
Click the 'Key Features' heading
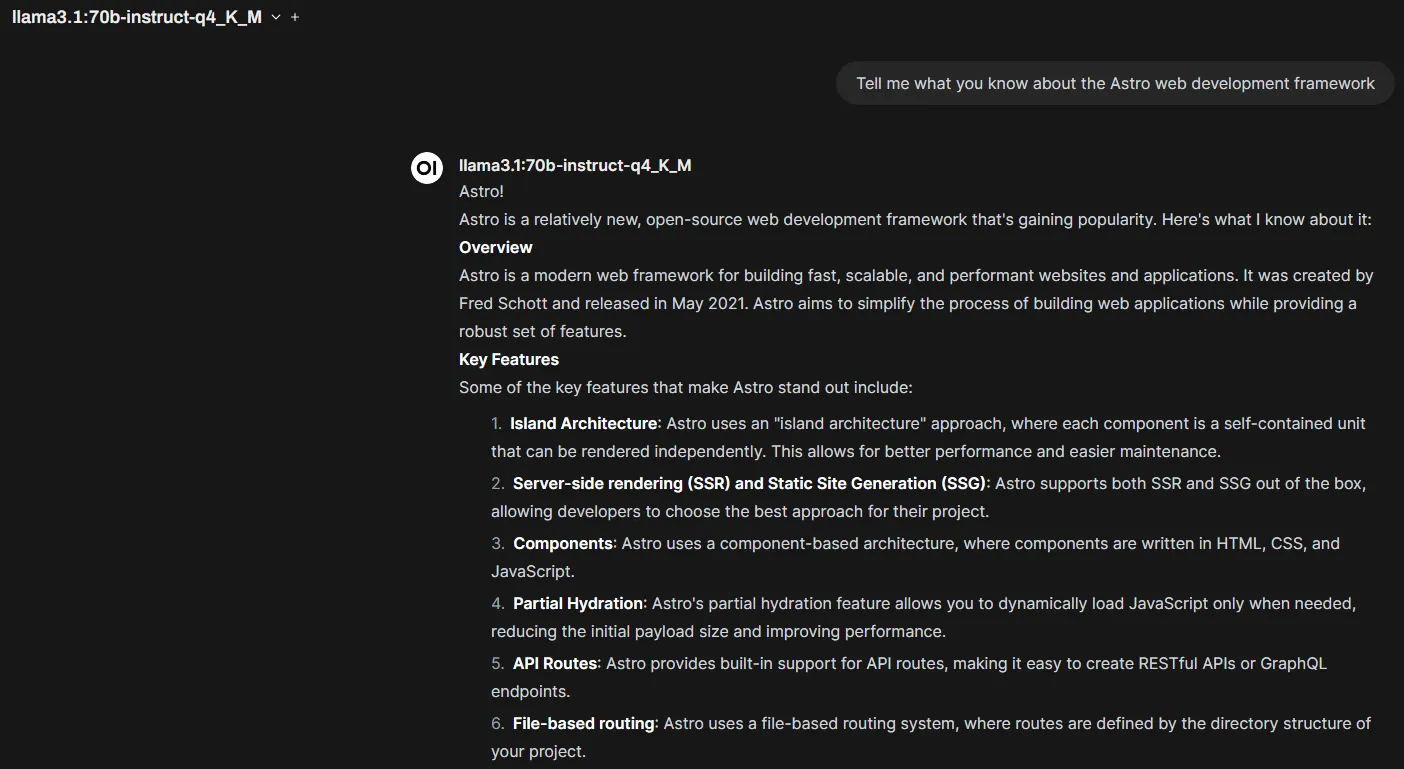point(509,359)
